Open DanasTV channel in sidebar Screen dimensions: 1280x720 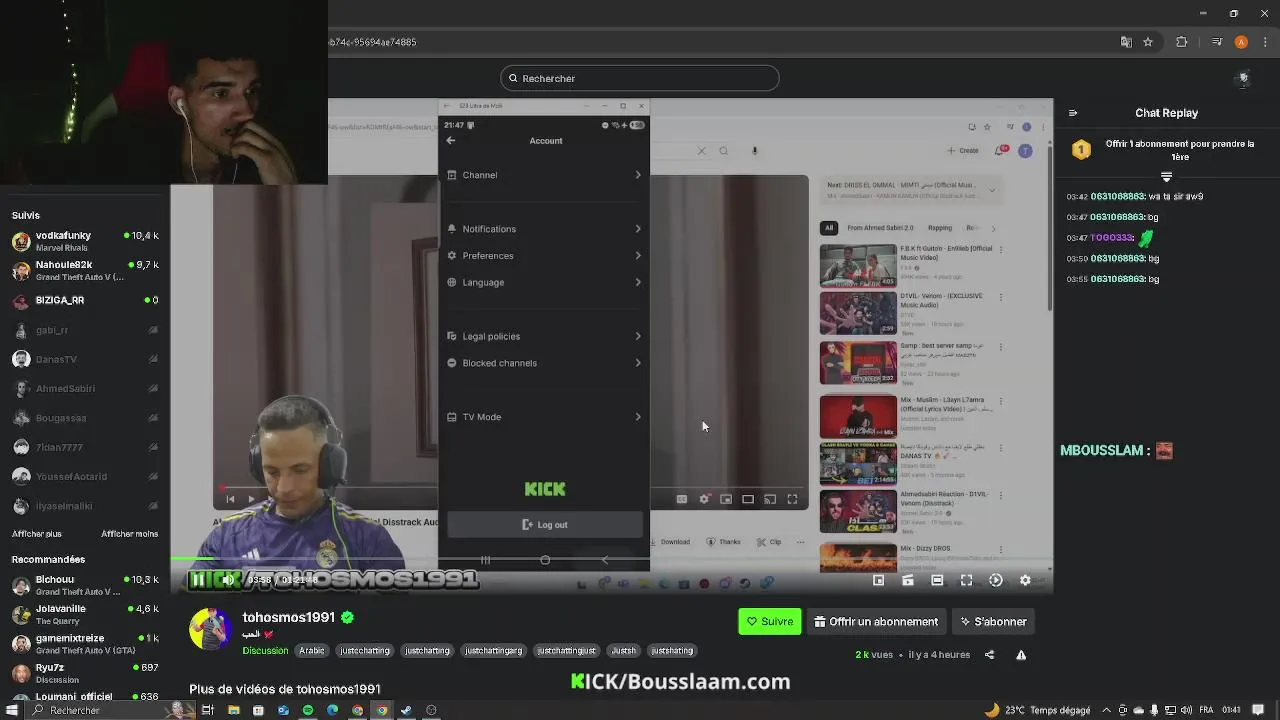(84, 359)
